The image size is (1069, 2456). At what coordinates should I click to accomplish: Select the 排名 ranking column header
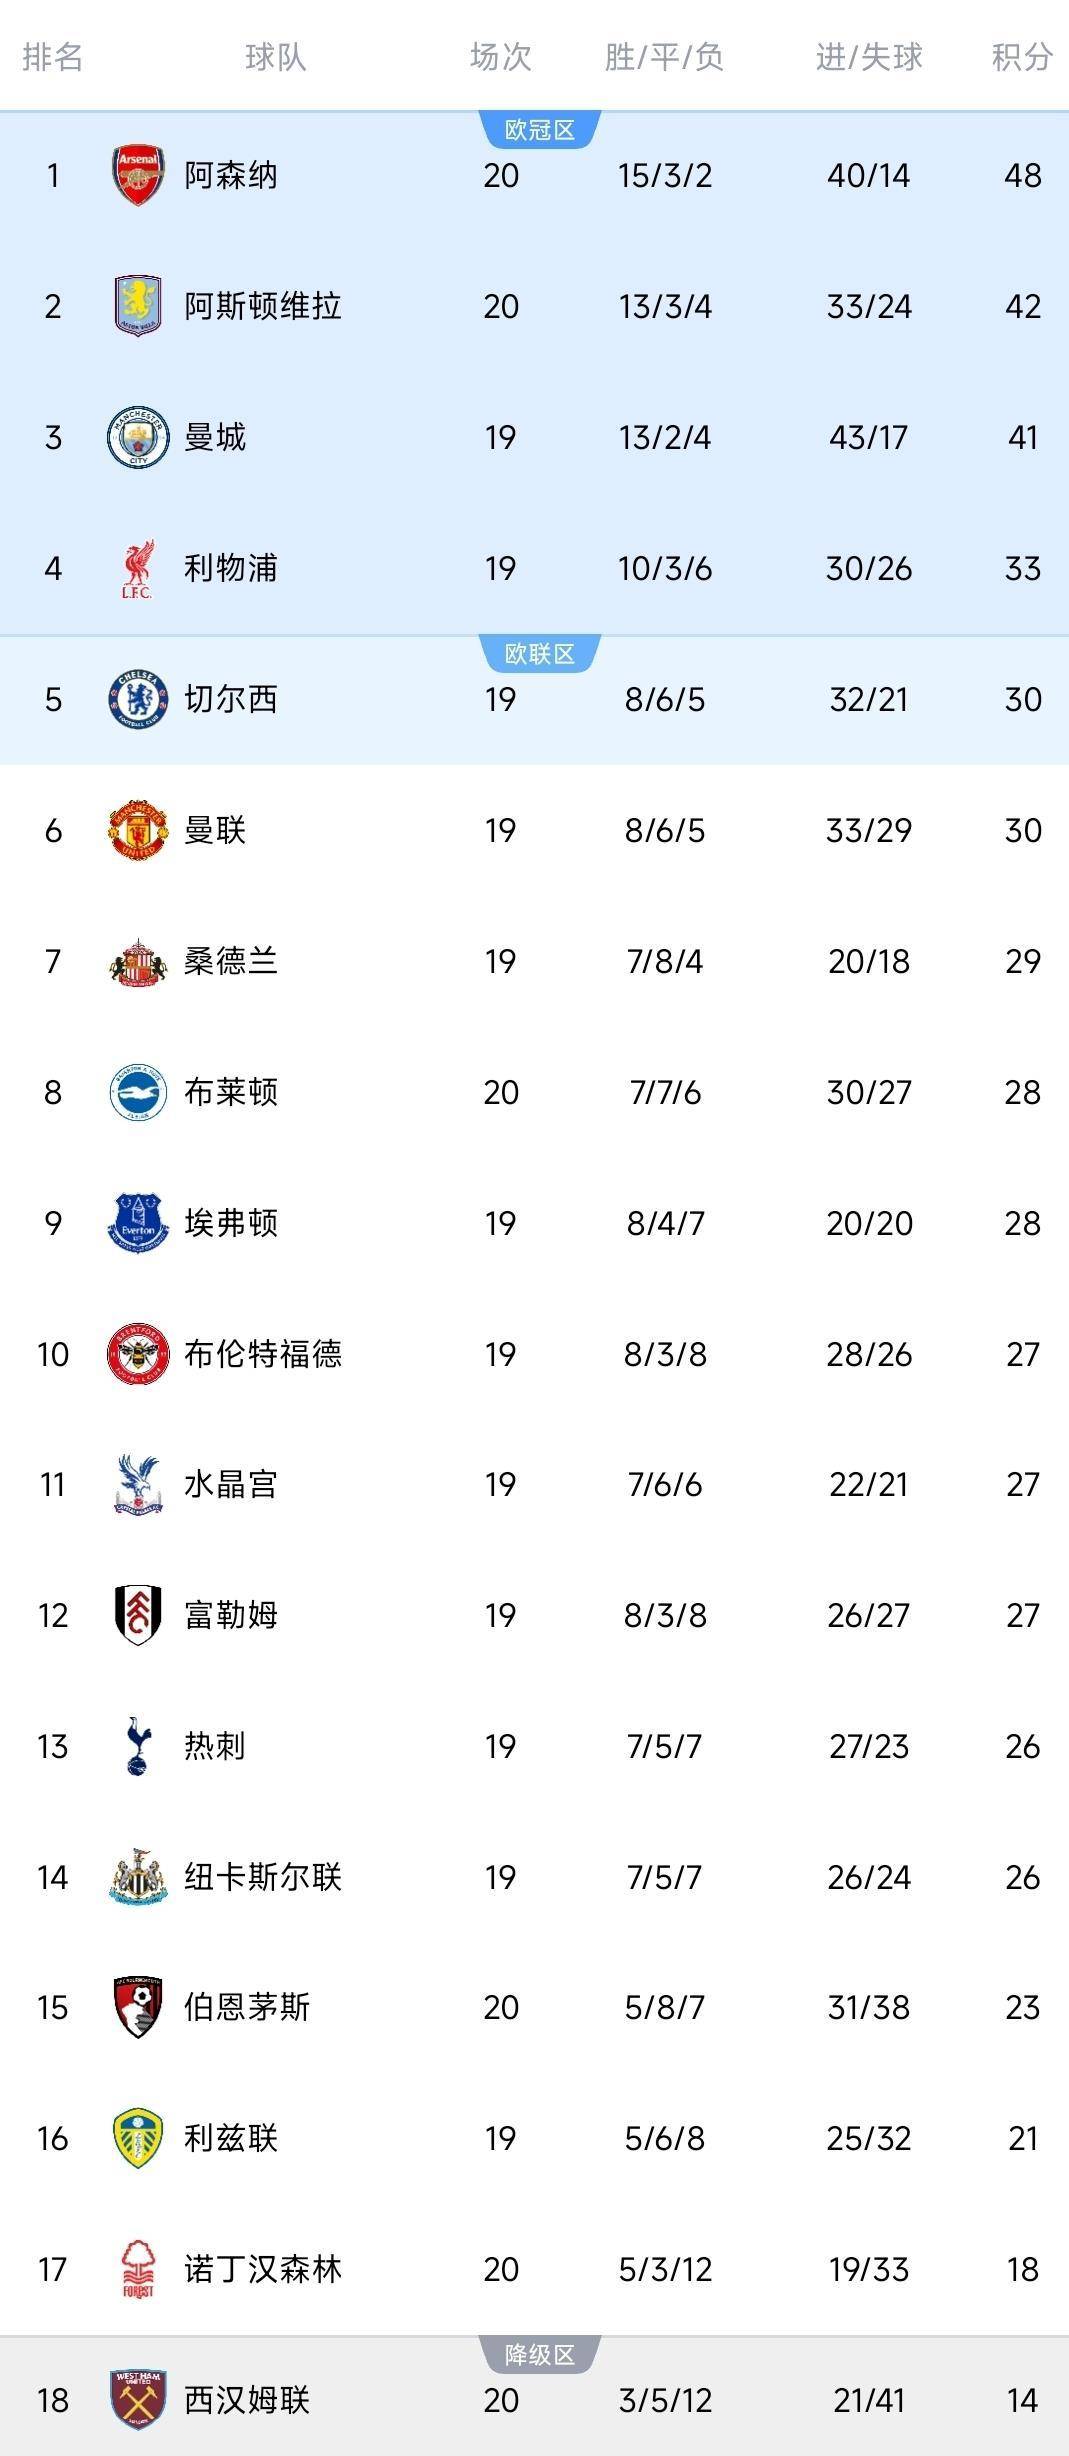tap(53, 57)
